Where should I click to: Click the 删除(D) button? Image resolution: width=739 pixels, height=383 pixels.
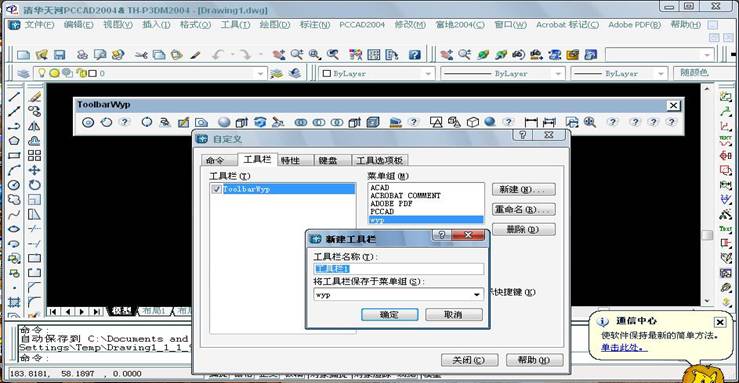524,229
